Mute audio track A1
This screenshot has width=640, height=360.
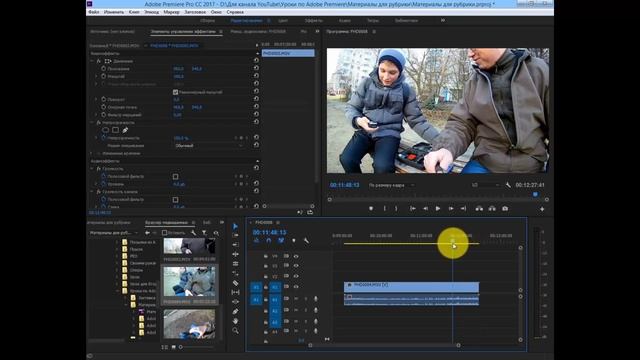[x=296, y=299]
